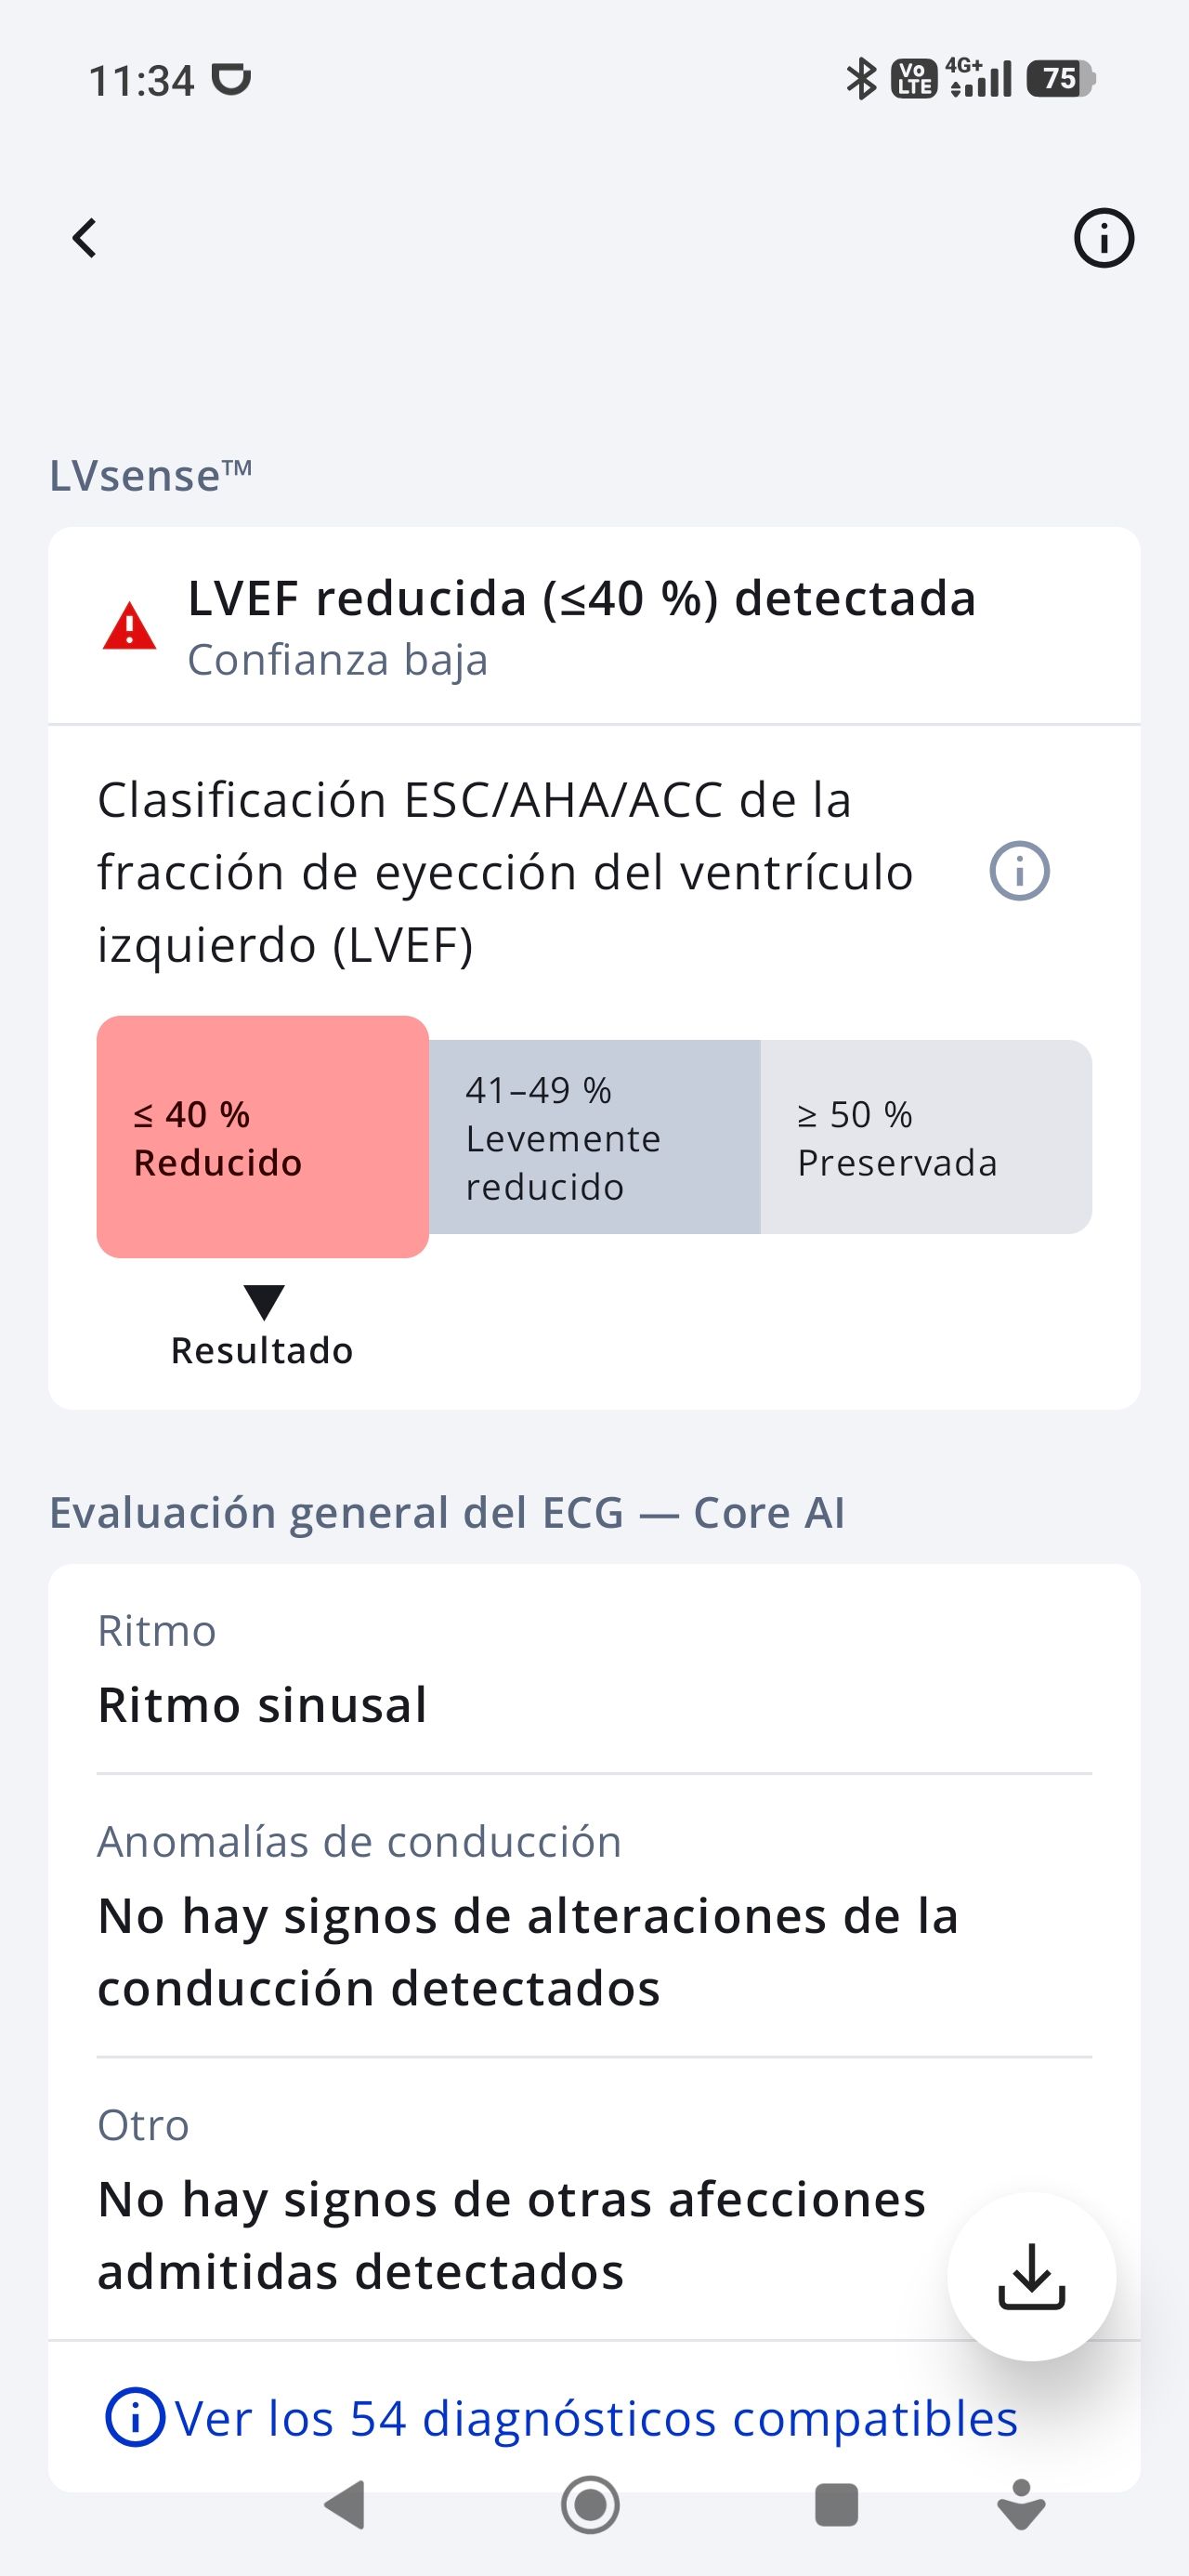Tap the Android recent apps square
1189x2576 pixels.
(836, 2505)
